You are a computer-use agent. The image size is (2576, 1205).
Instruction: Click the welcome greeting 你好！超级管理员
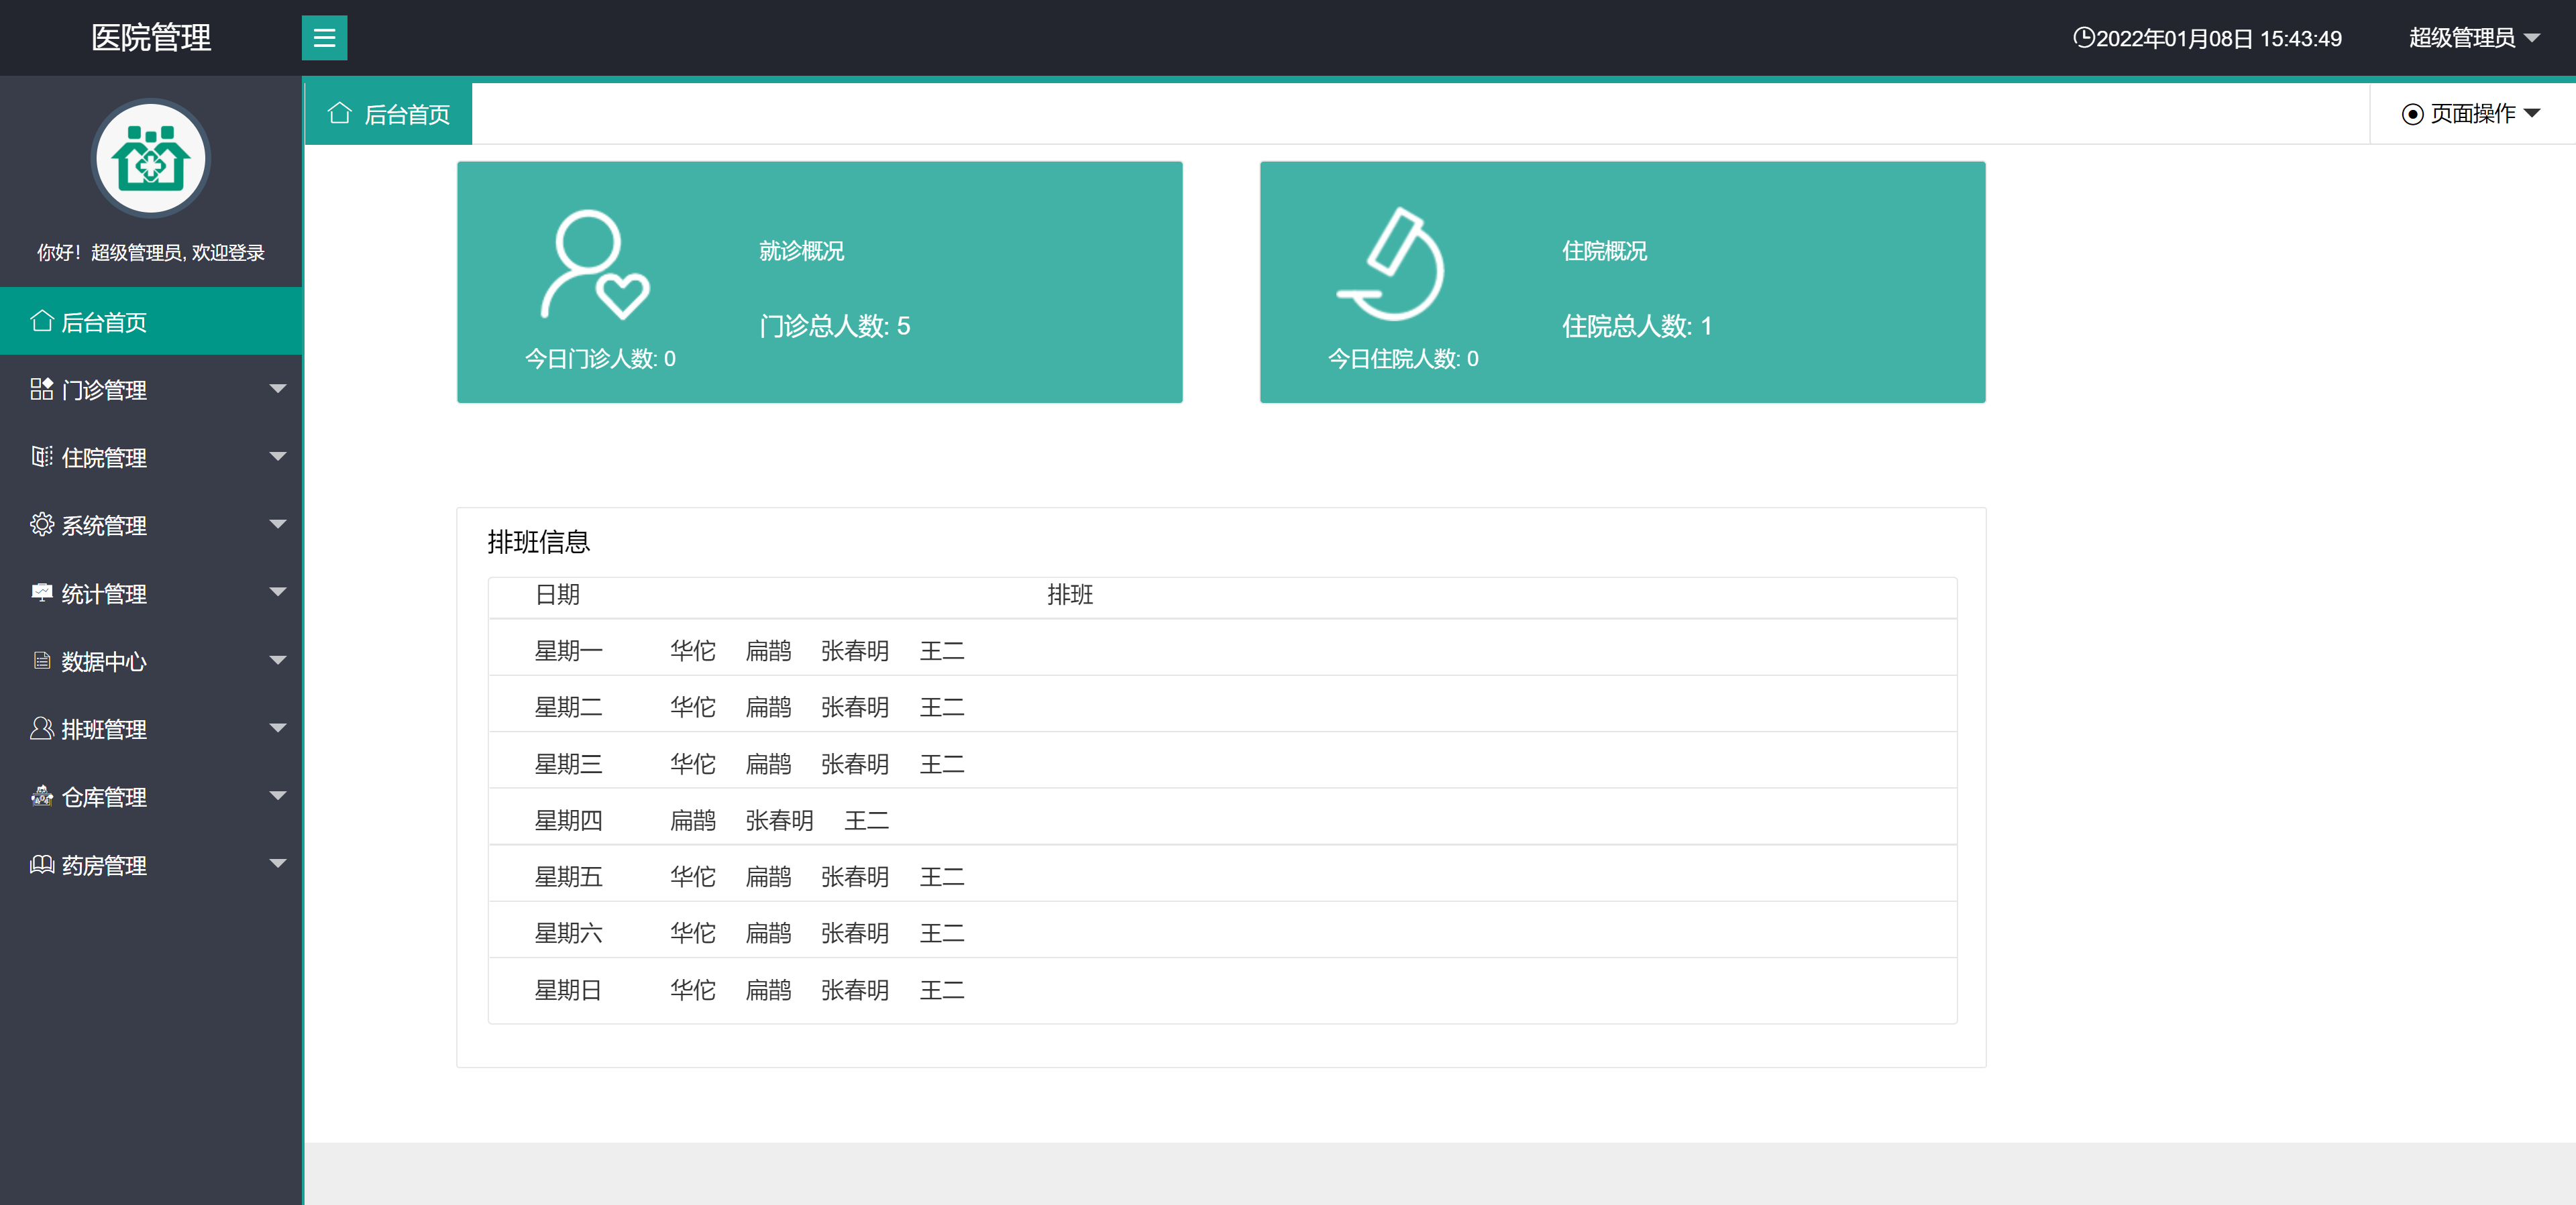pos(151,252)
